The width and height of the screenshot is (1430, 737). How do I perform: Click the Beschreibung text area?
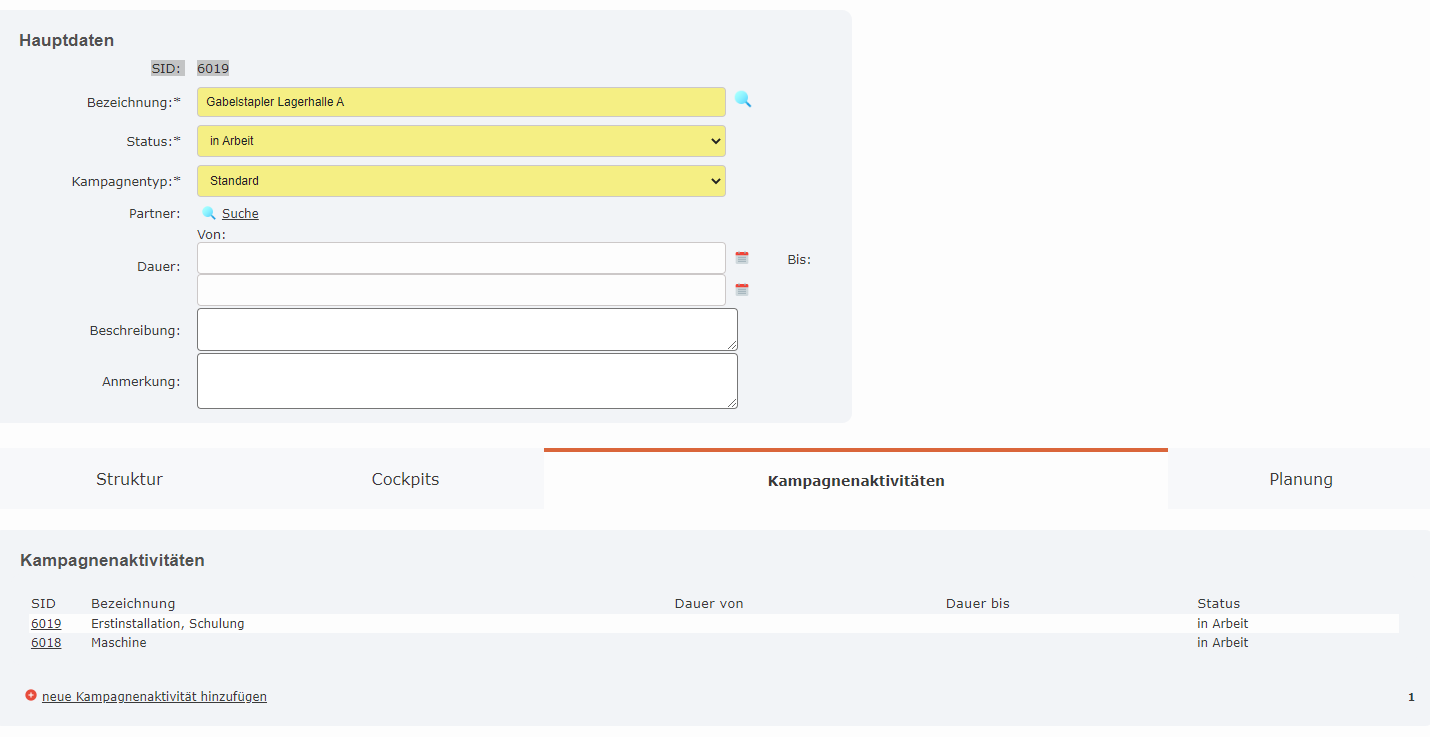467,329
